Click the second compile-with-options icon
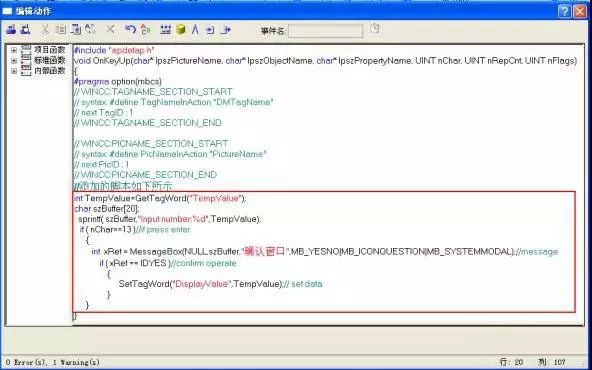 point(25,29)
